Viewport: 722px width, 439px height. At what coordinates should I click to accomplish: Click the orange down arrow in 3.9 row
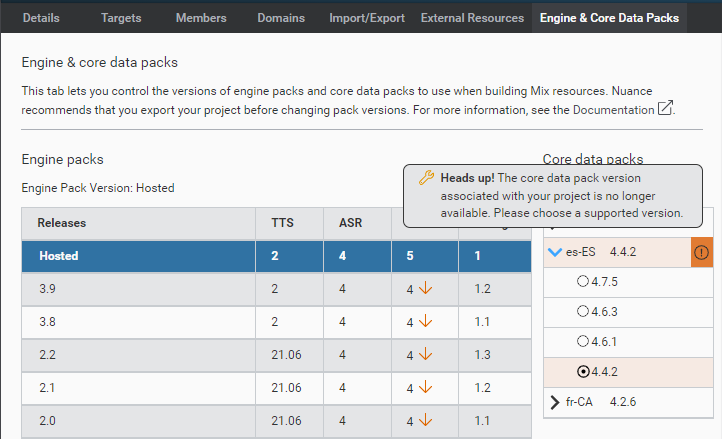click(425, 289)
